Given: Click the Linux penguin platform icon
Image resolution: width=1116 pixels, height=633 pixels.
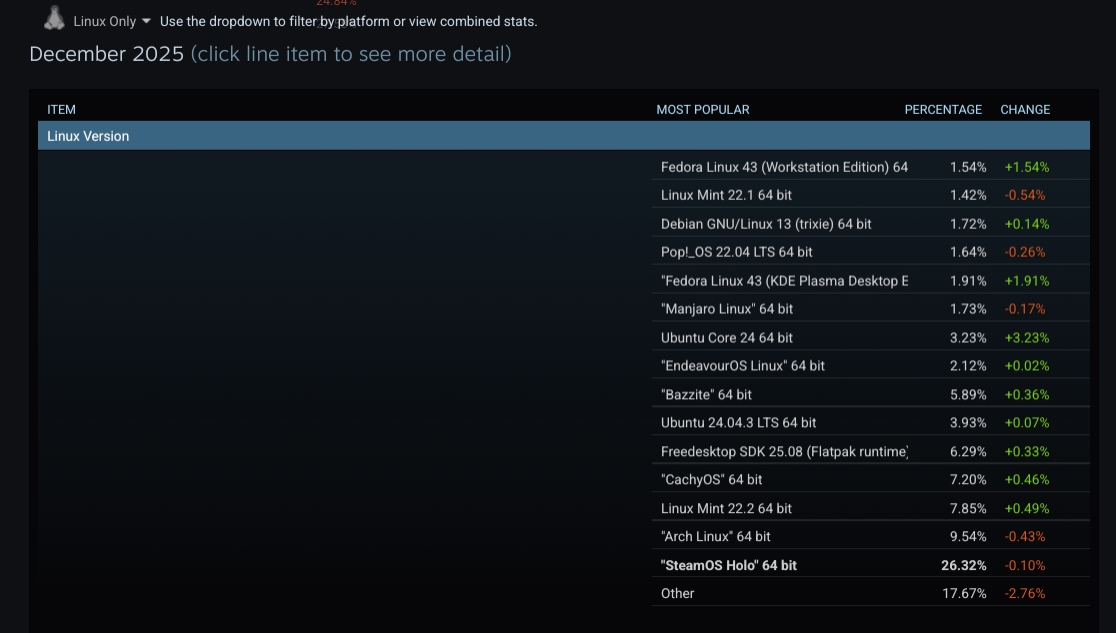Looking at the screenshot, I should 54,19.
